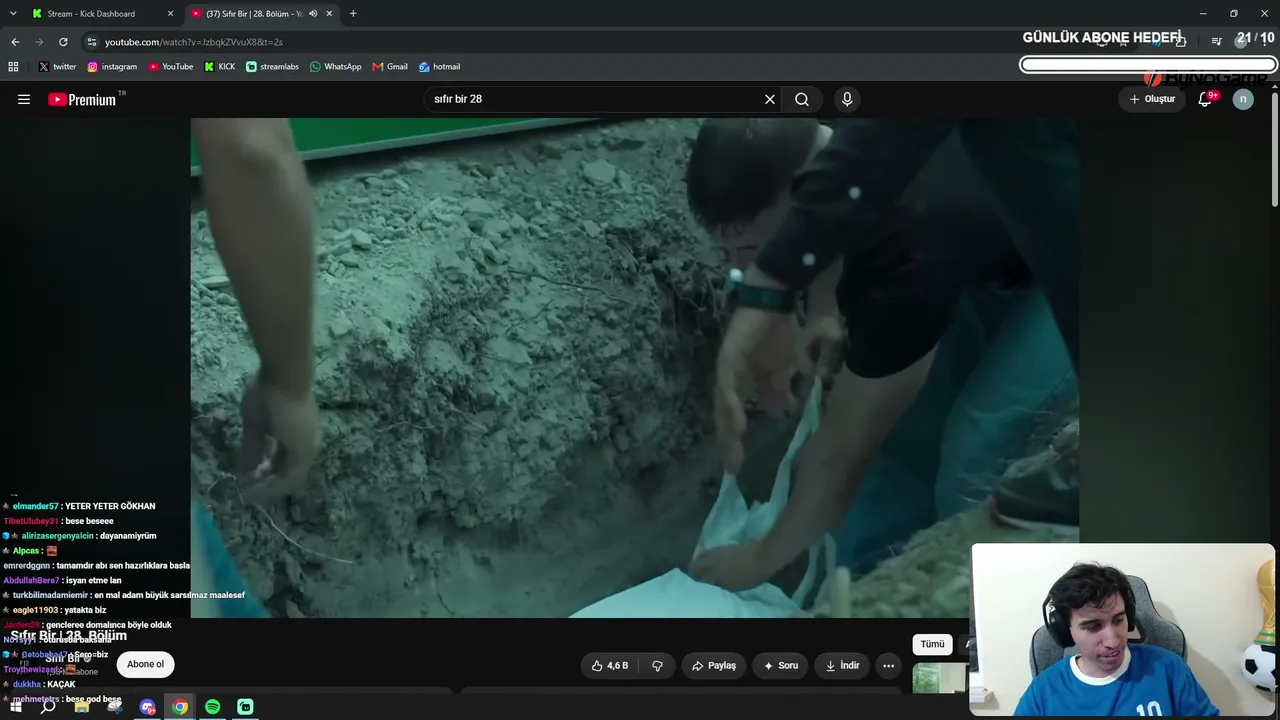Screen dimensions: 1280x720
Task: Open Streamlabs app from the taskbar
Action: tap(245, 707)
